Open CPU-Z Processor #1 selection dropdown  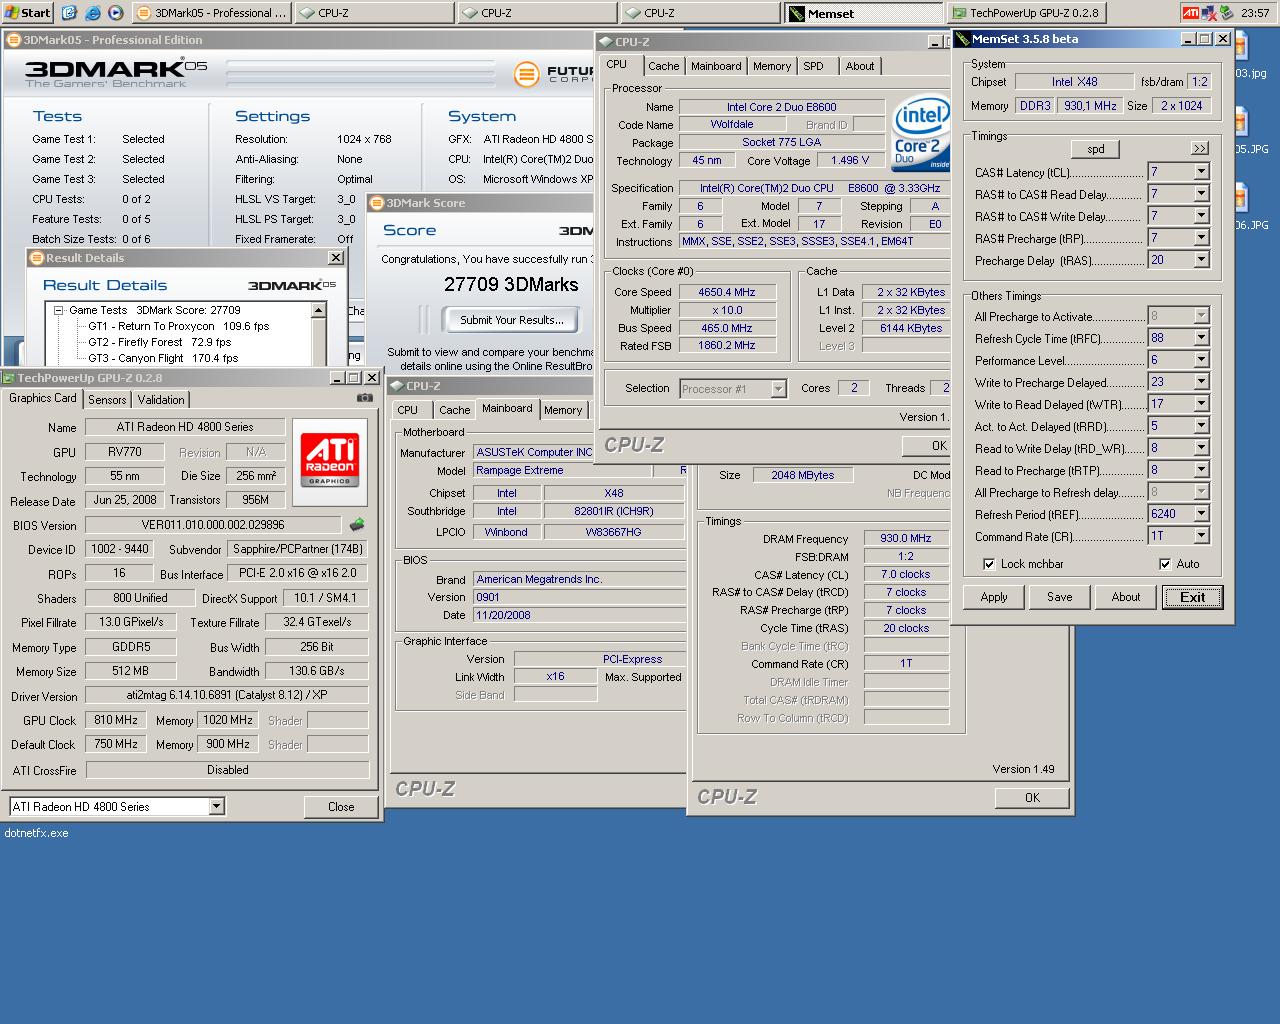778,389
